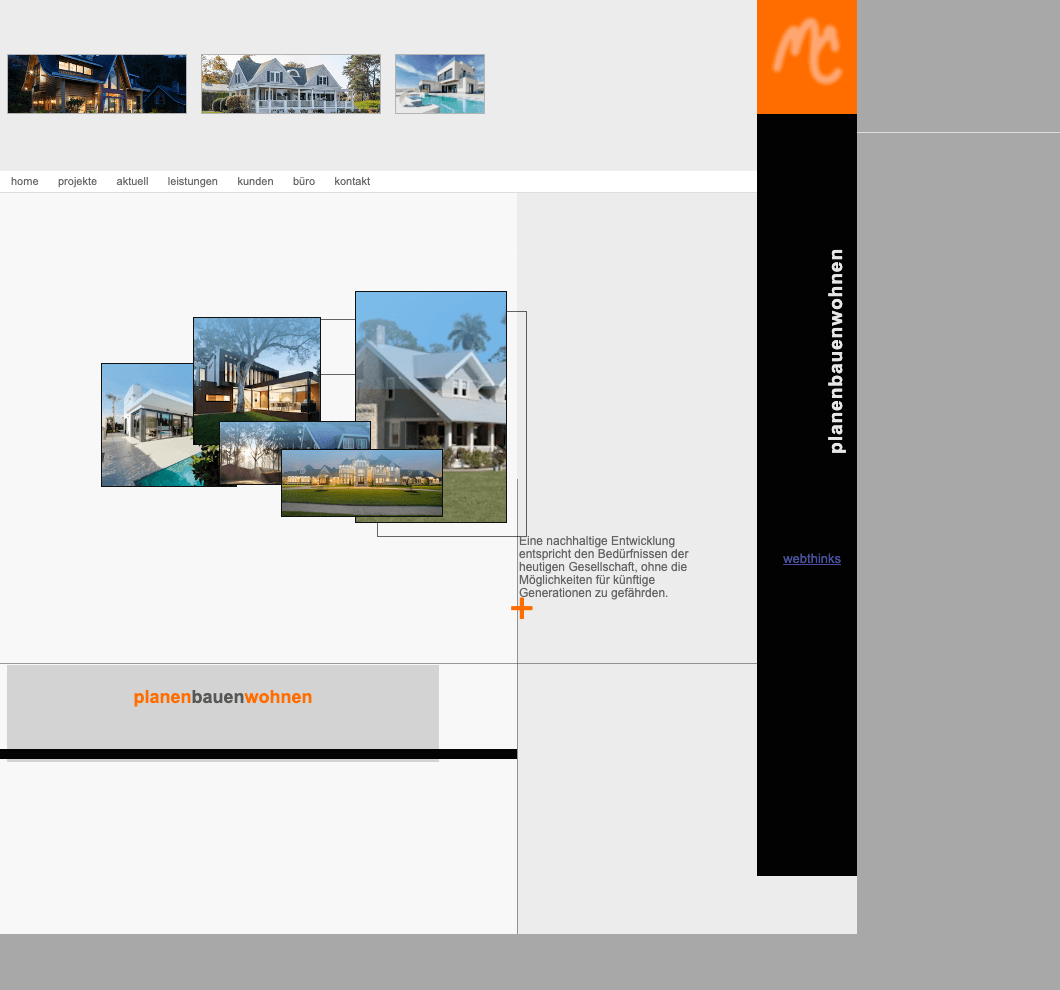Click the misty forest collage photo
This screenshot has width=1060, height=990.
pos(248,452)
